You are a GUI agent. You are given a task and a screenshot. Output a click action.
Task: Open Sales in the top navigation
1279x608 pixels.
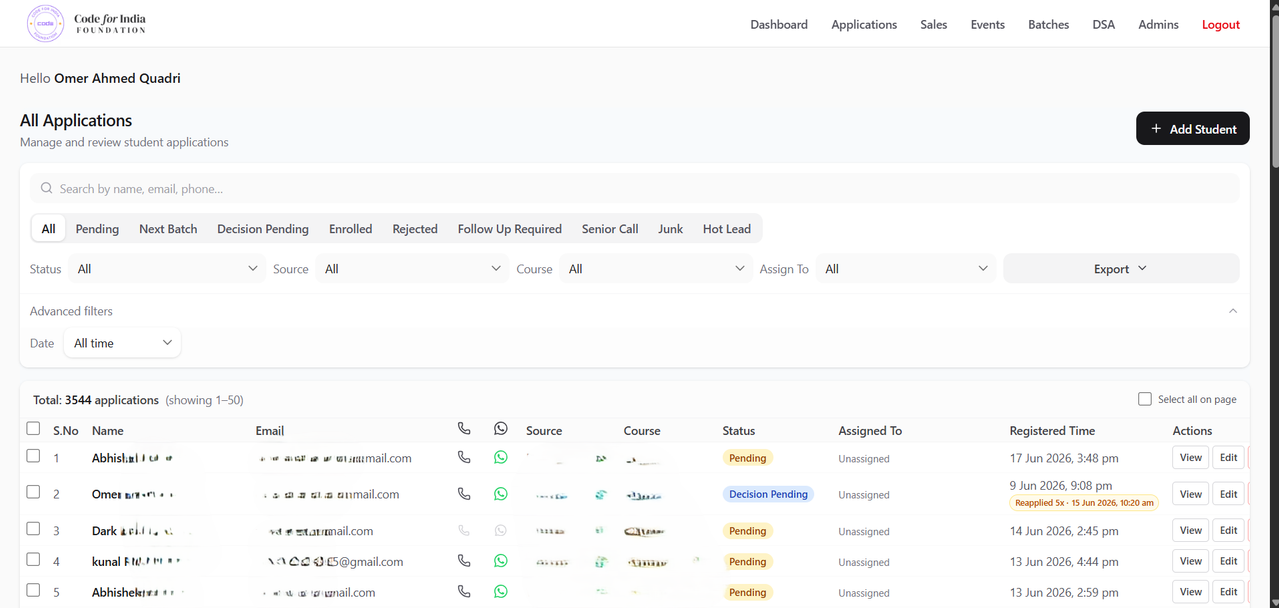[x=934, y=24]
